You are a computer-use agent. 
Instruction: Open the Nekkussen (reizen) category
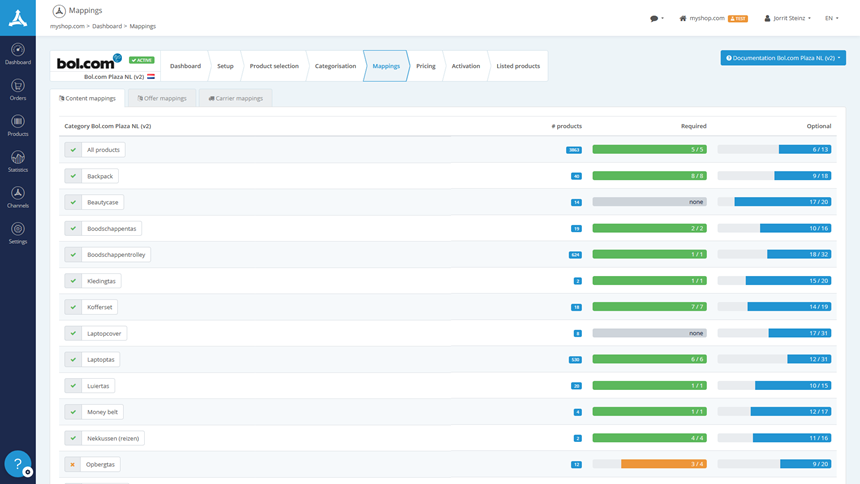(x=112, y=438)
